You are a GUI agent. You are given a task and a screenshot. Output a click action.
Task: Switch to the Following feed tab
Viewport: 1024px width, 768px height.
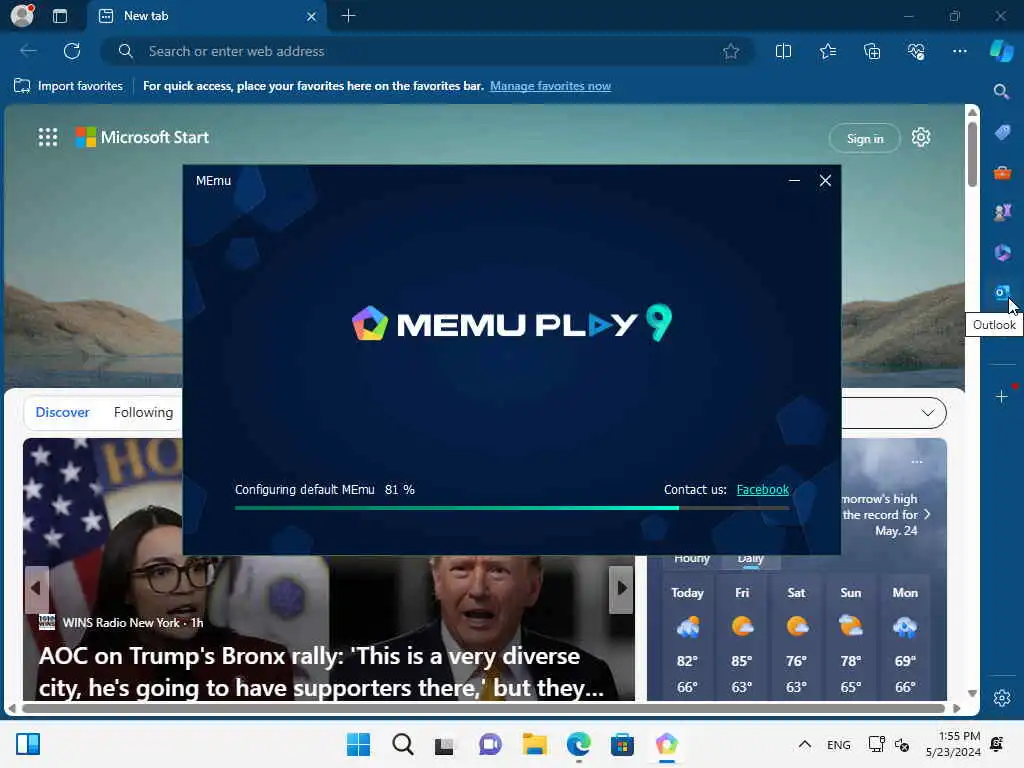click(x=143, y=412)
